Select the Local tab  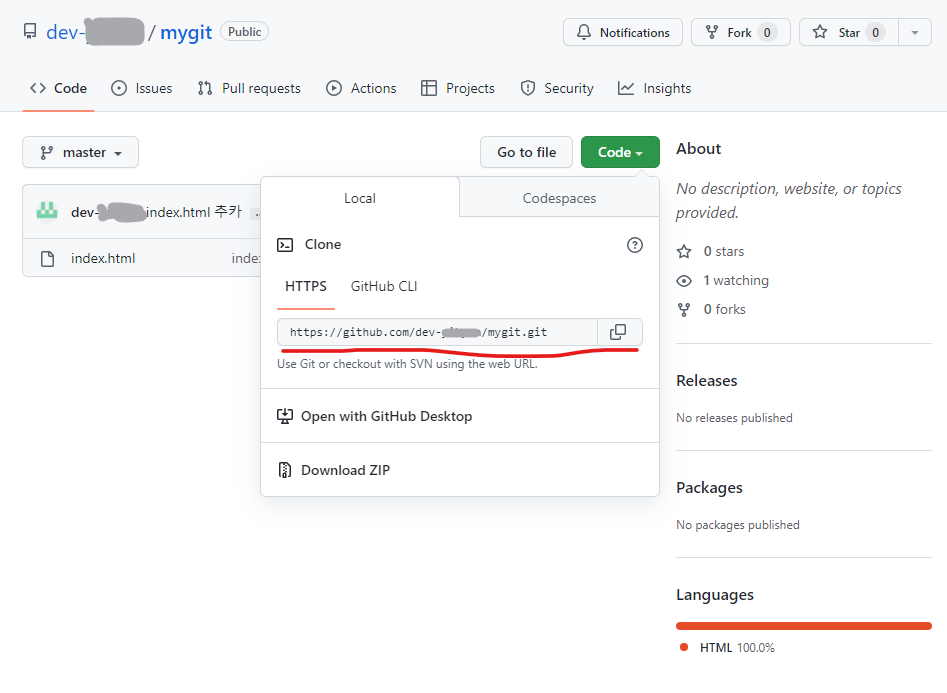(360, 198)
